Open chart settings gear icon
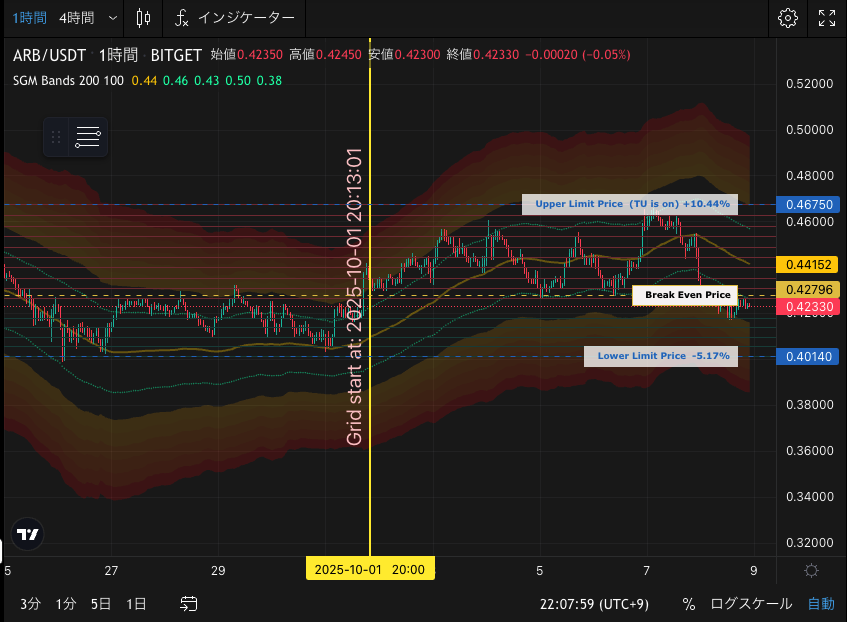The width and height of the screenshot is (847, 622). (x=787, y=18)
